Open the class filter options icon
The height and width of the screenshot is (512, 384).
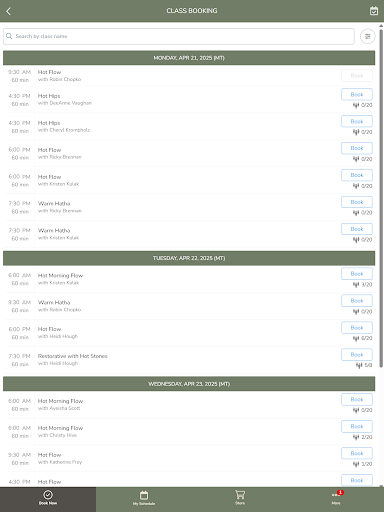coord(368,36)
